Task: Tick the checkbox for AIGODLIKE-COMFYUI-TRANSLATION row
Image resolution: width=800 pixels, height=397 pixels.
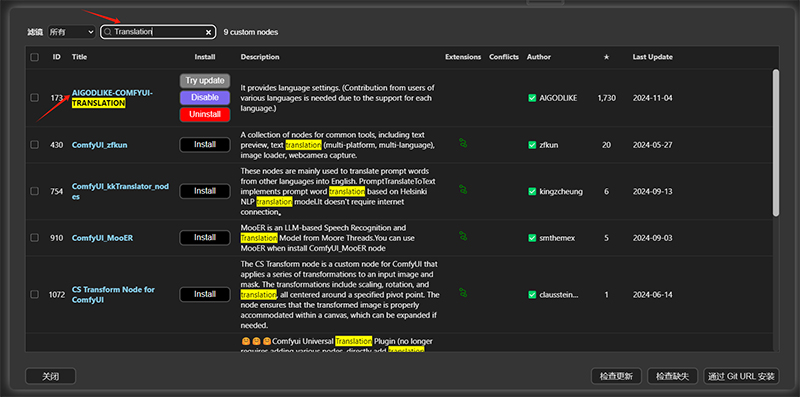Action: coord(34,97)
